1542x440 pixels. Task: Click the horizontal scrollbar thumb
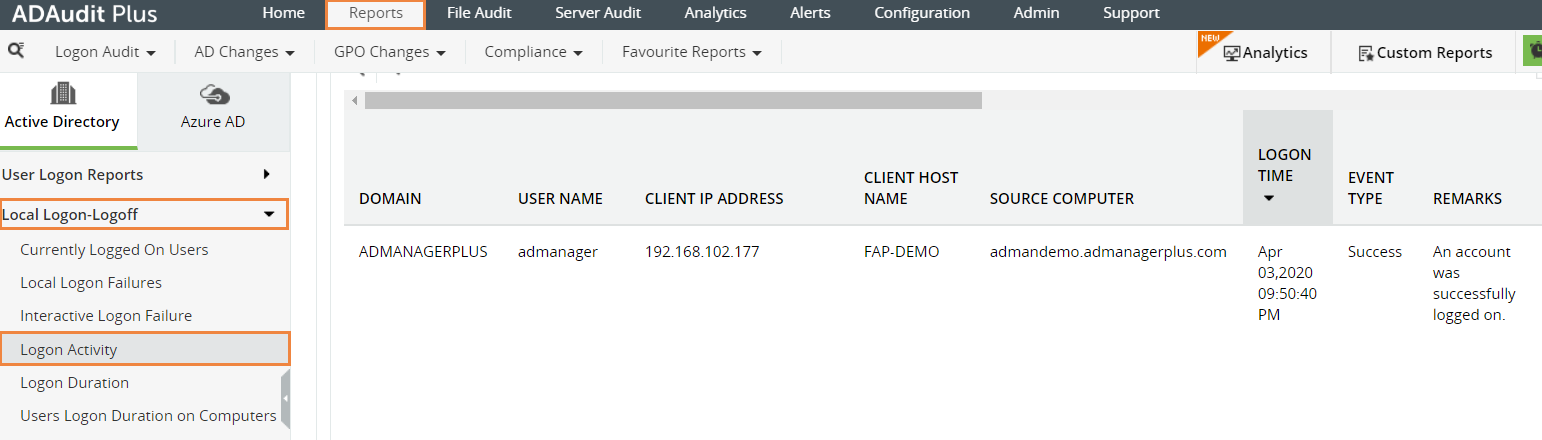[672, 100]
